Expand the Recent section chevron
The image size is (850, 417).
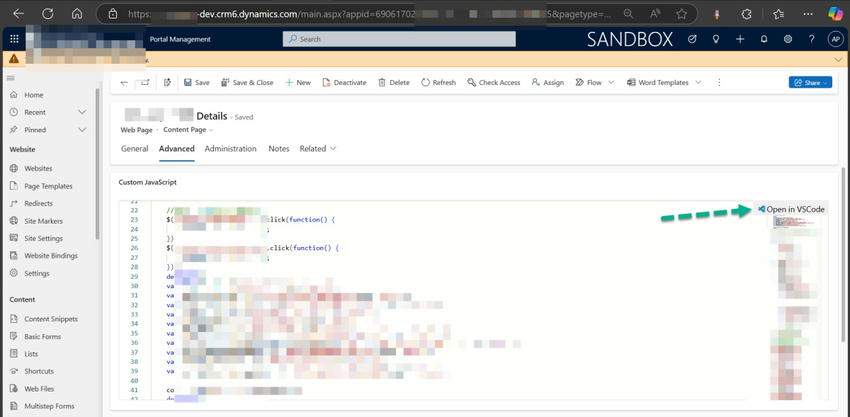(x=82, y=112)
